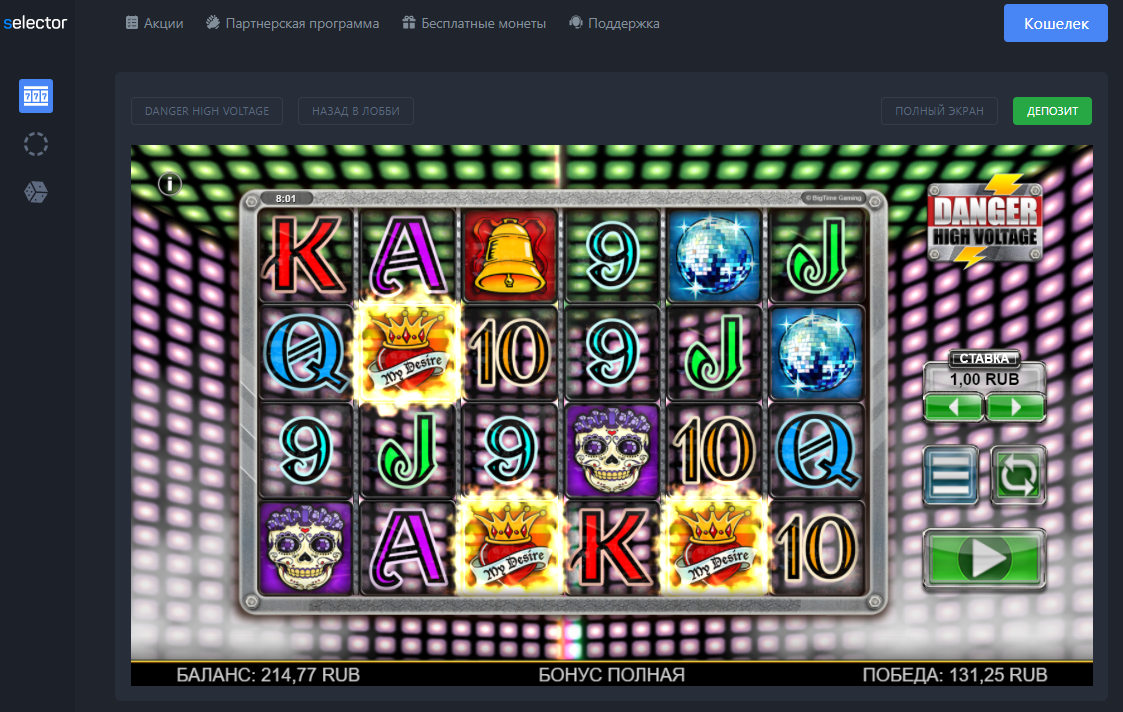Open the Акции menu item
The image size is (1123, 712).
tap(155, 23)
